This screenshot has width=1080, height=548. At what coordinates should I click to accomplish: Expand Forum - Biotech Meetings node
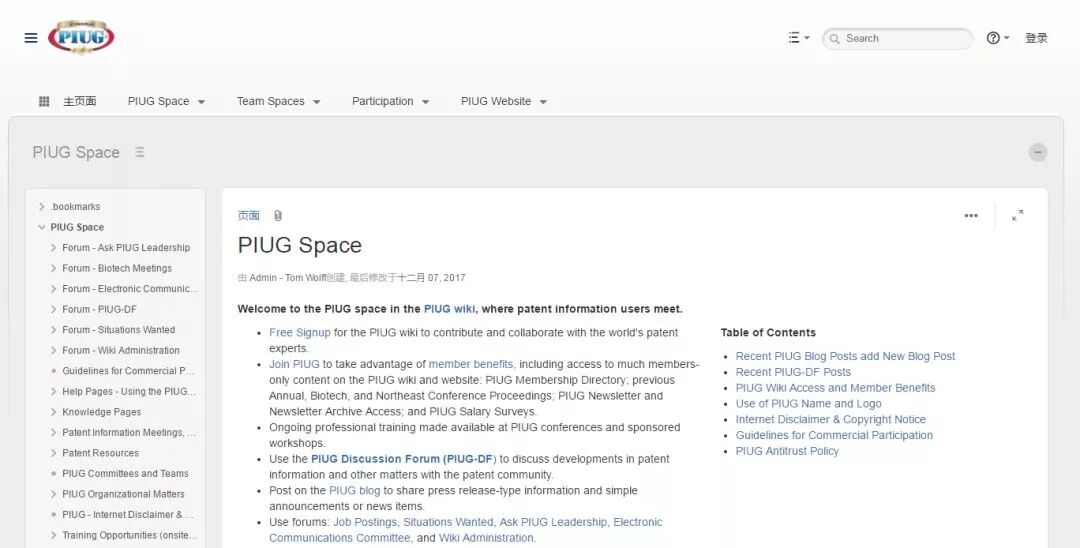click(53, 268)
